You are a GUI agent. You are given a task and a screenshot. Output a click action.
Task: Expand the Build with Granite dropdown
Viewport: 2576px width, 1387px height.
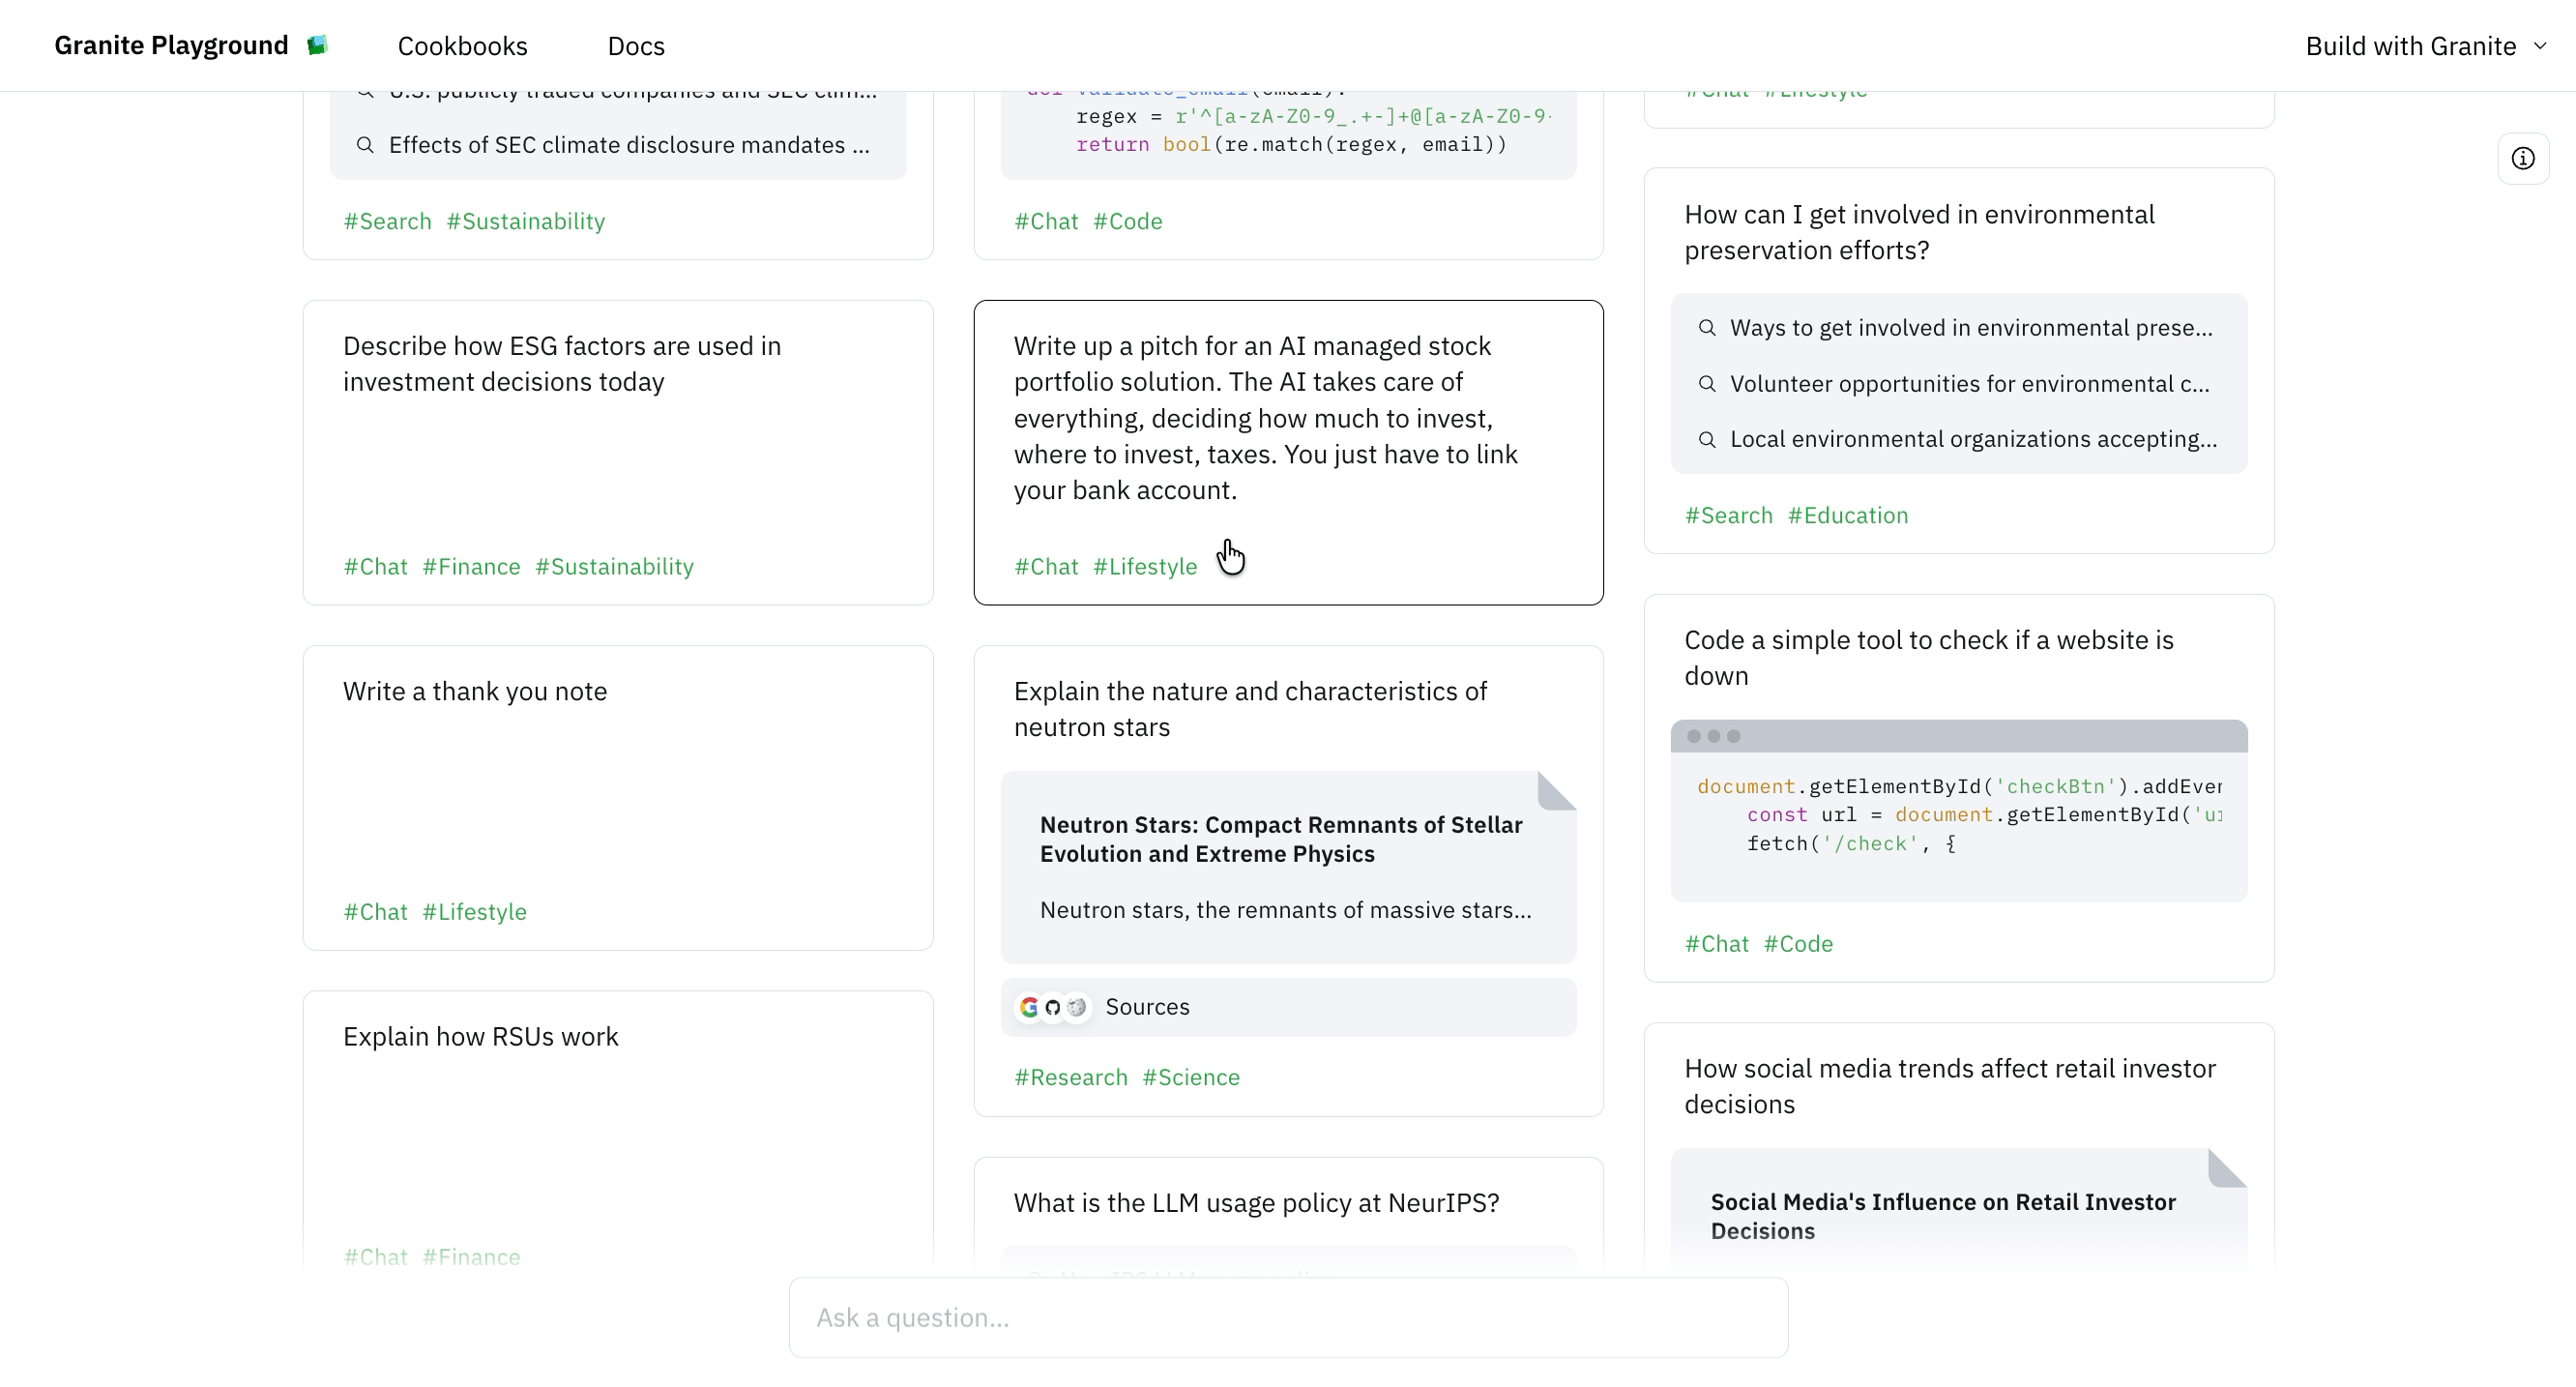coord(2426,46)
